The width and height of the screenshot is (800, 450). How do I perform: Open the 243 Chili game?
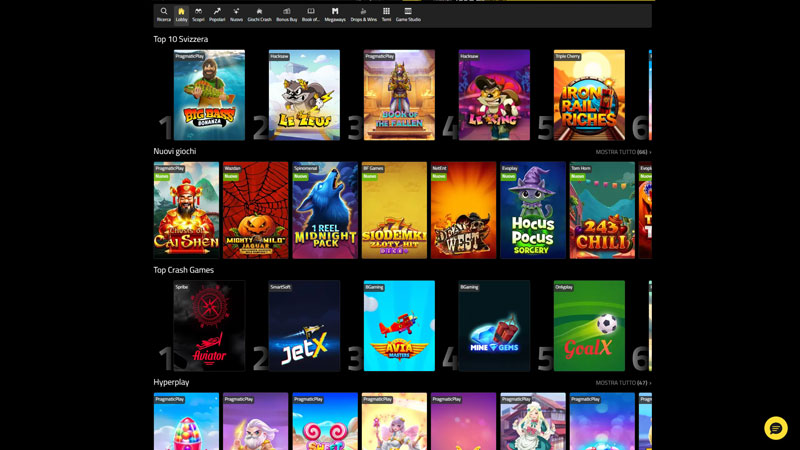click(602, 210)
